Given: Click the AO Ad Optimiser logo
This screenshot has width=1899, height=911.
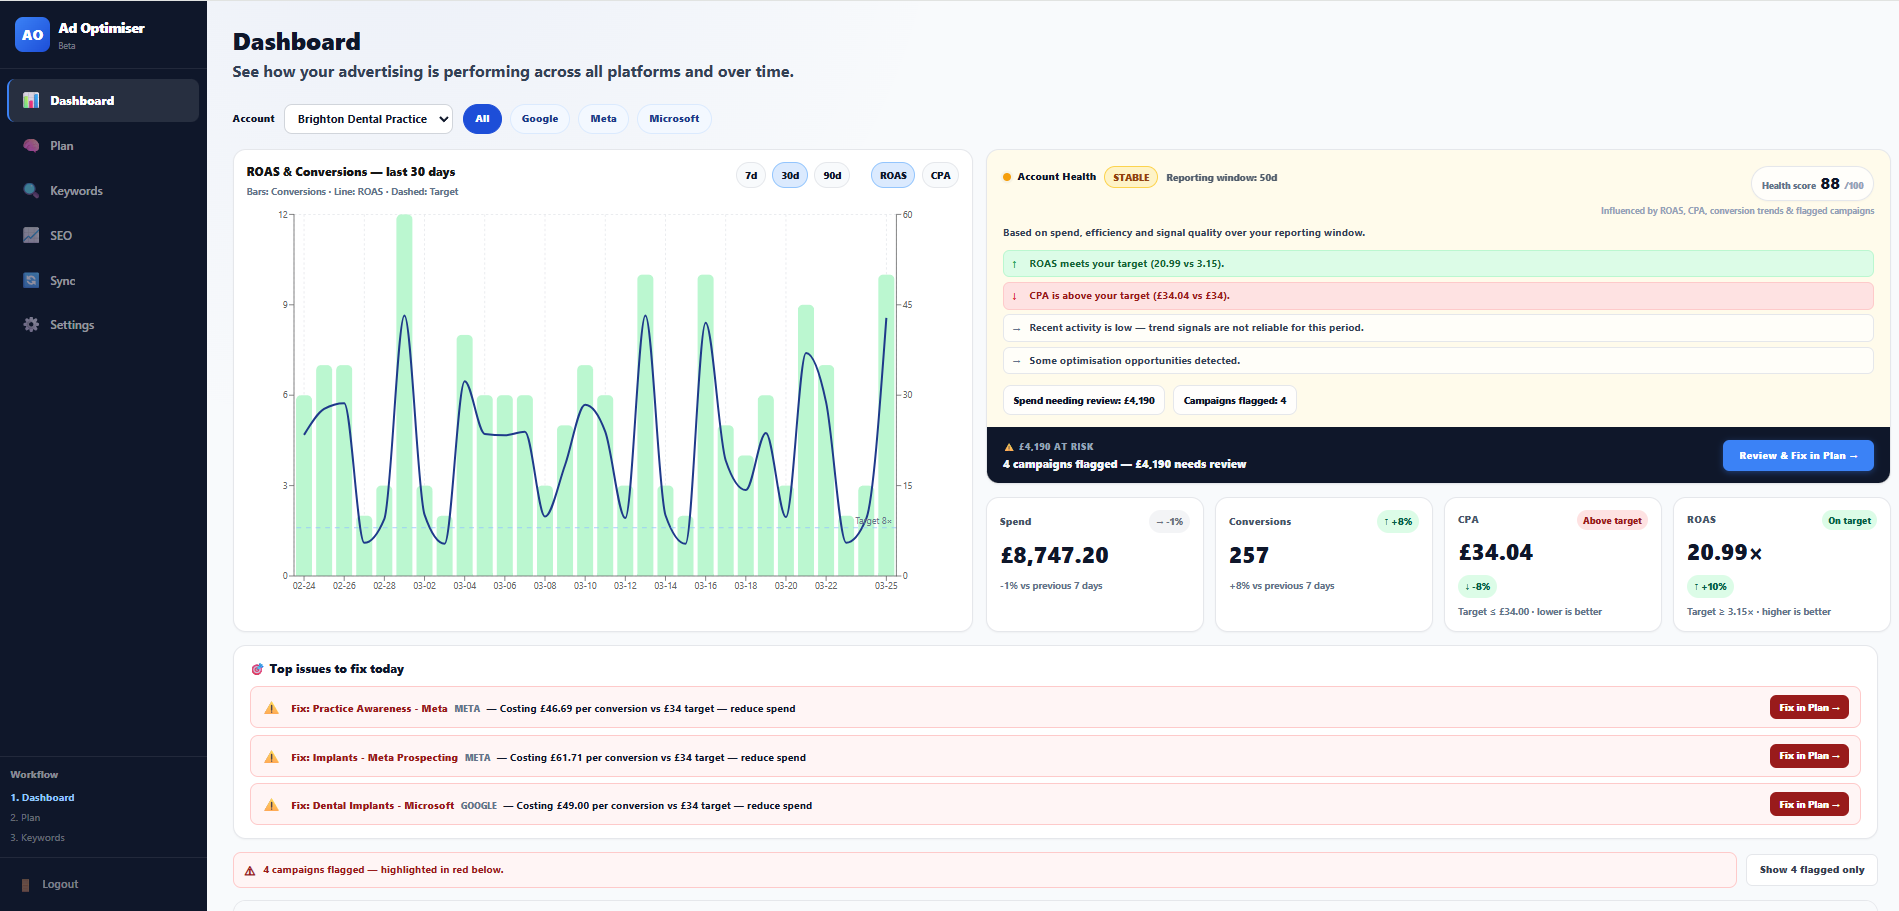Looking at the screenshot, I should [x=33, y=34].
